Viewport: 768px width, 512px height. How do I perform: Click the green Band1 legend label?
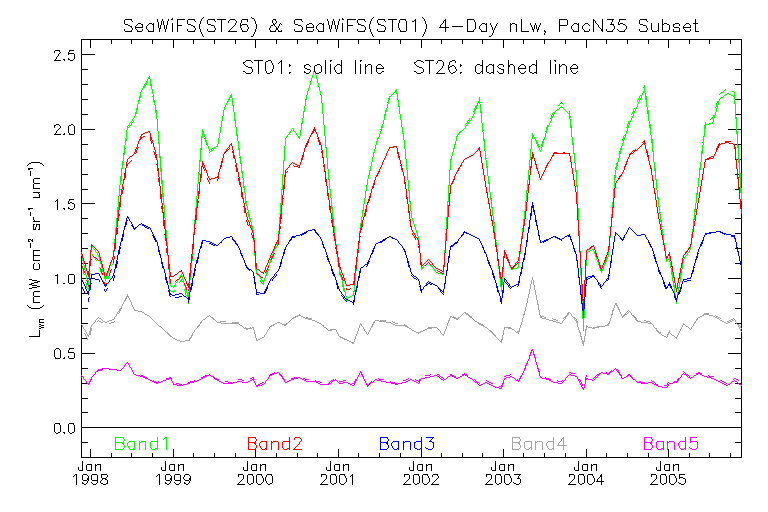pyautogui.click(x=142, y=444)
